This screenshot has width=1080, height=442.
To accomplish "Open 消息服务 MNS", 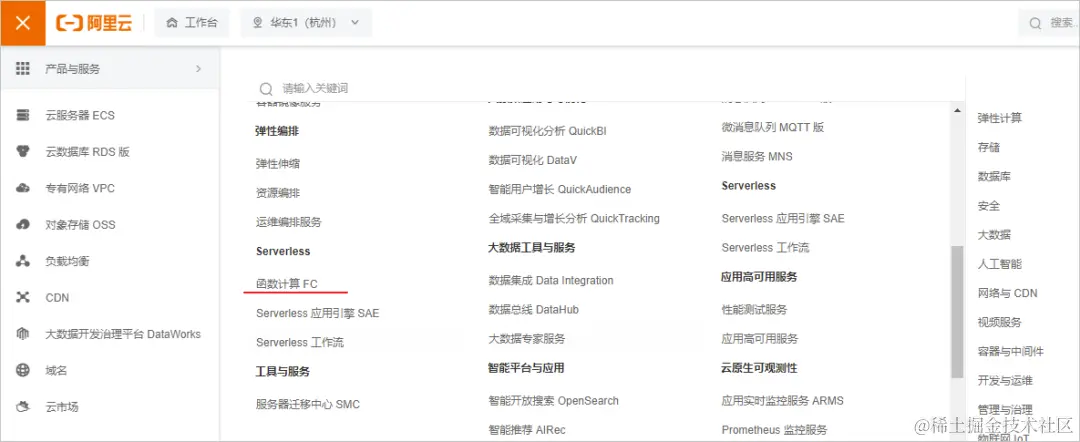I will (x=757, y=156).
